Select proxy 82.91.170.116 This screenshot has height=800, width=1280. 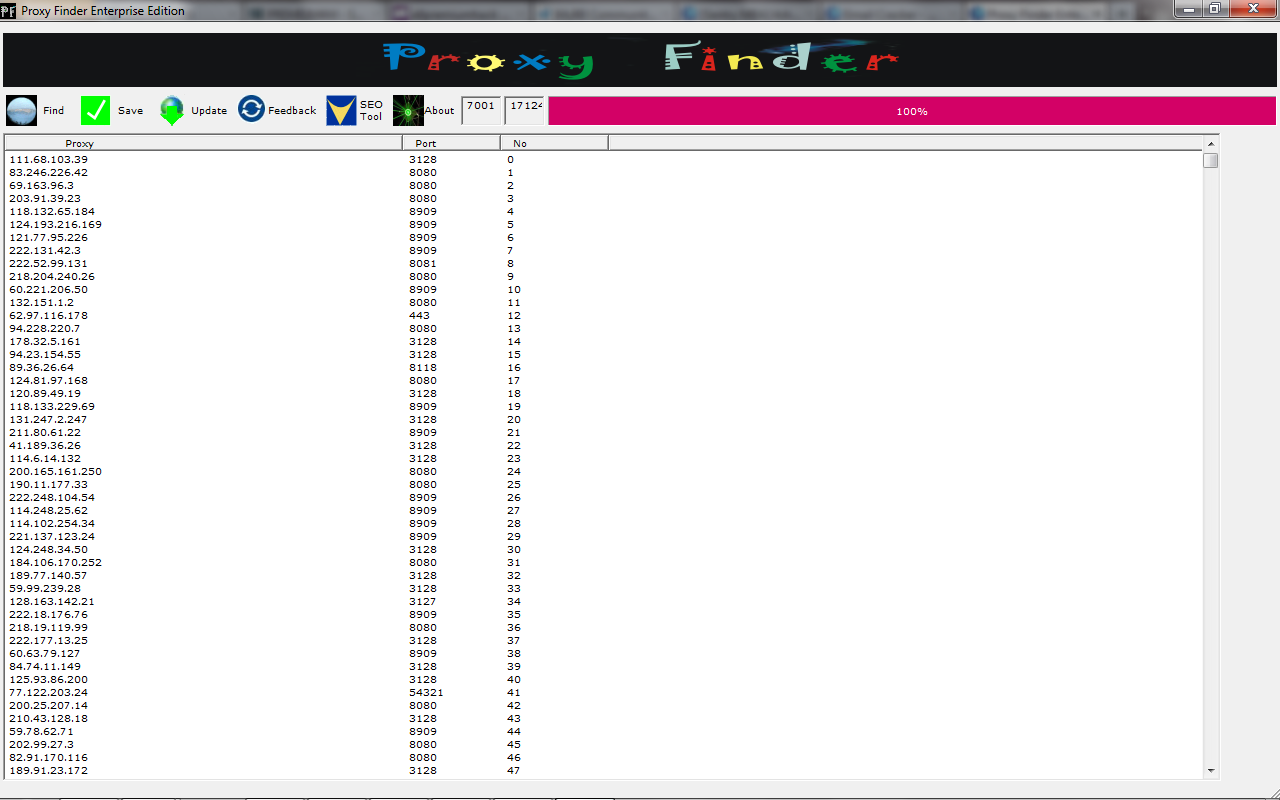[x=49, y=757]
